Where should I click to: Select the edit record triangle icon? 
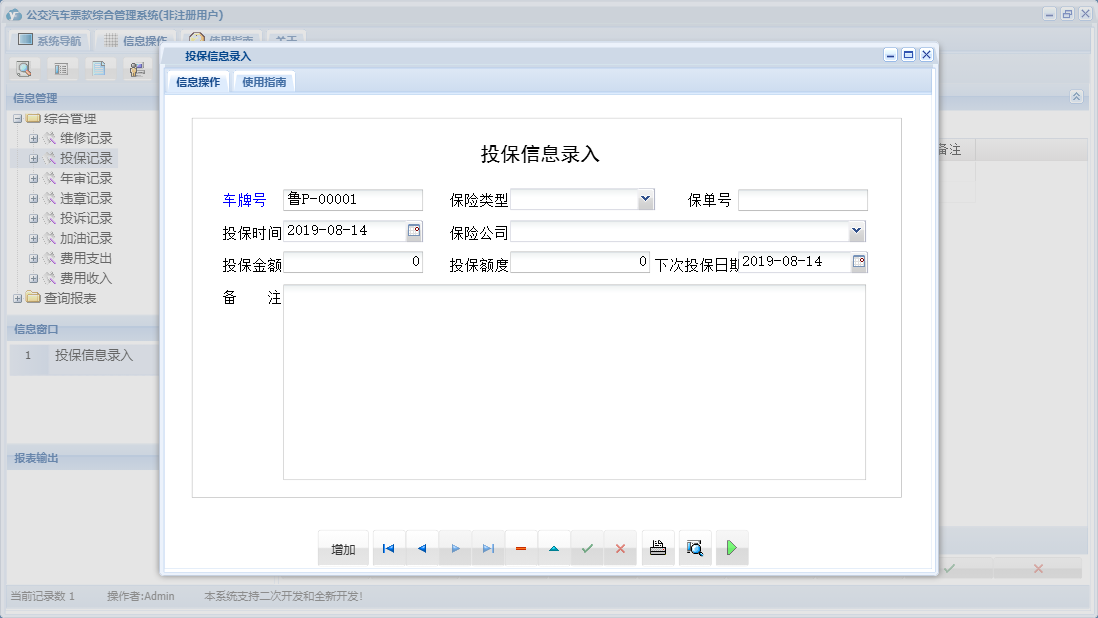(554, 547)
